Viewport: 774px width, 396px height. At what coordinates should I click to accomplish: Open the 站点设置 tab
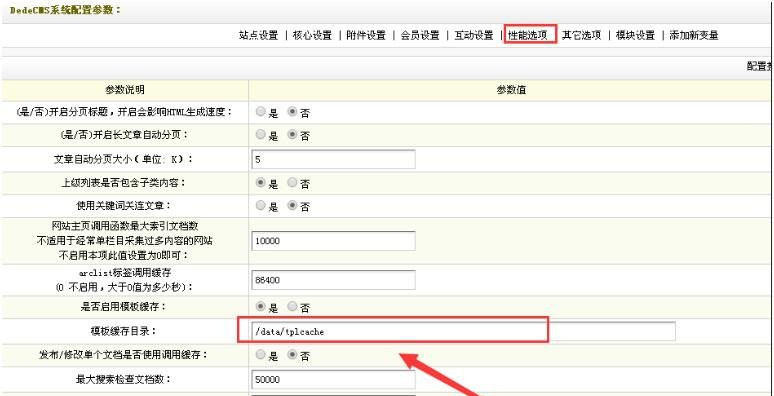[x=258, y=36]
